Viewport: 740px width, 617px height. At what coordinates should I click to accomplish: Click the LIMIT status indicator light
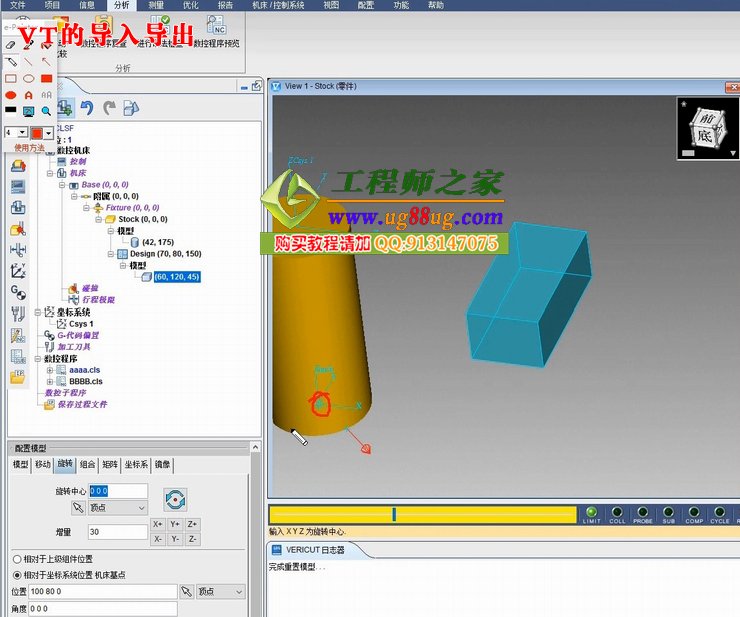pos(591,513)
